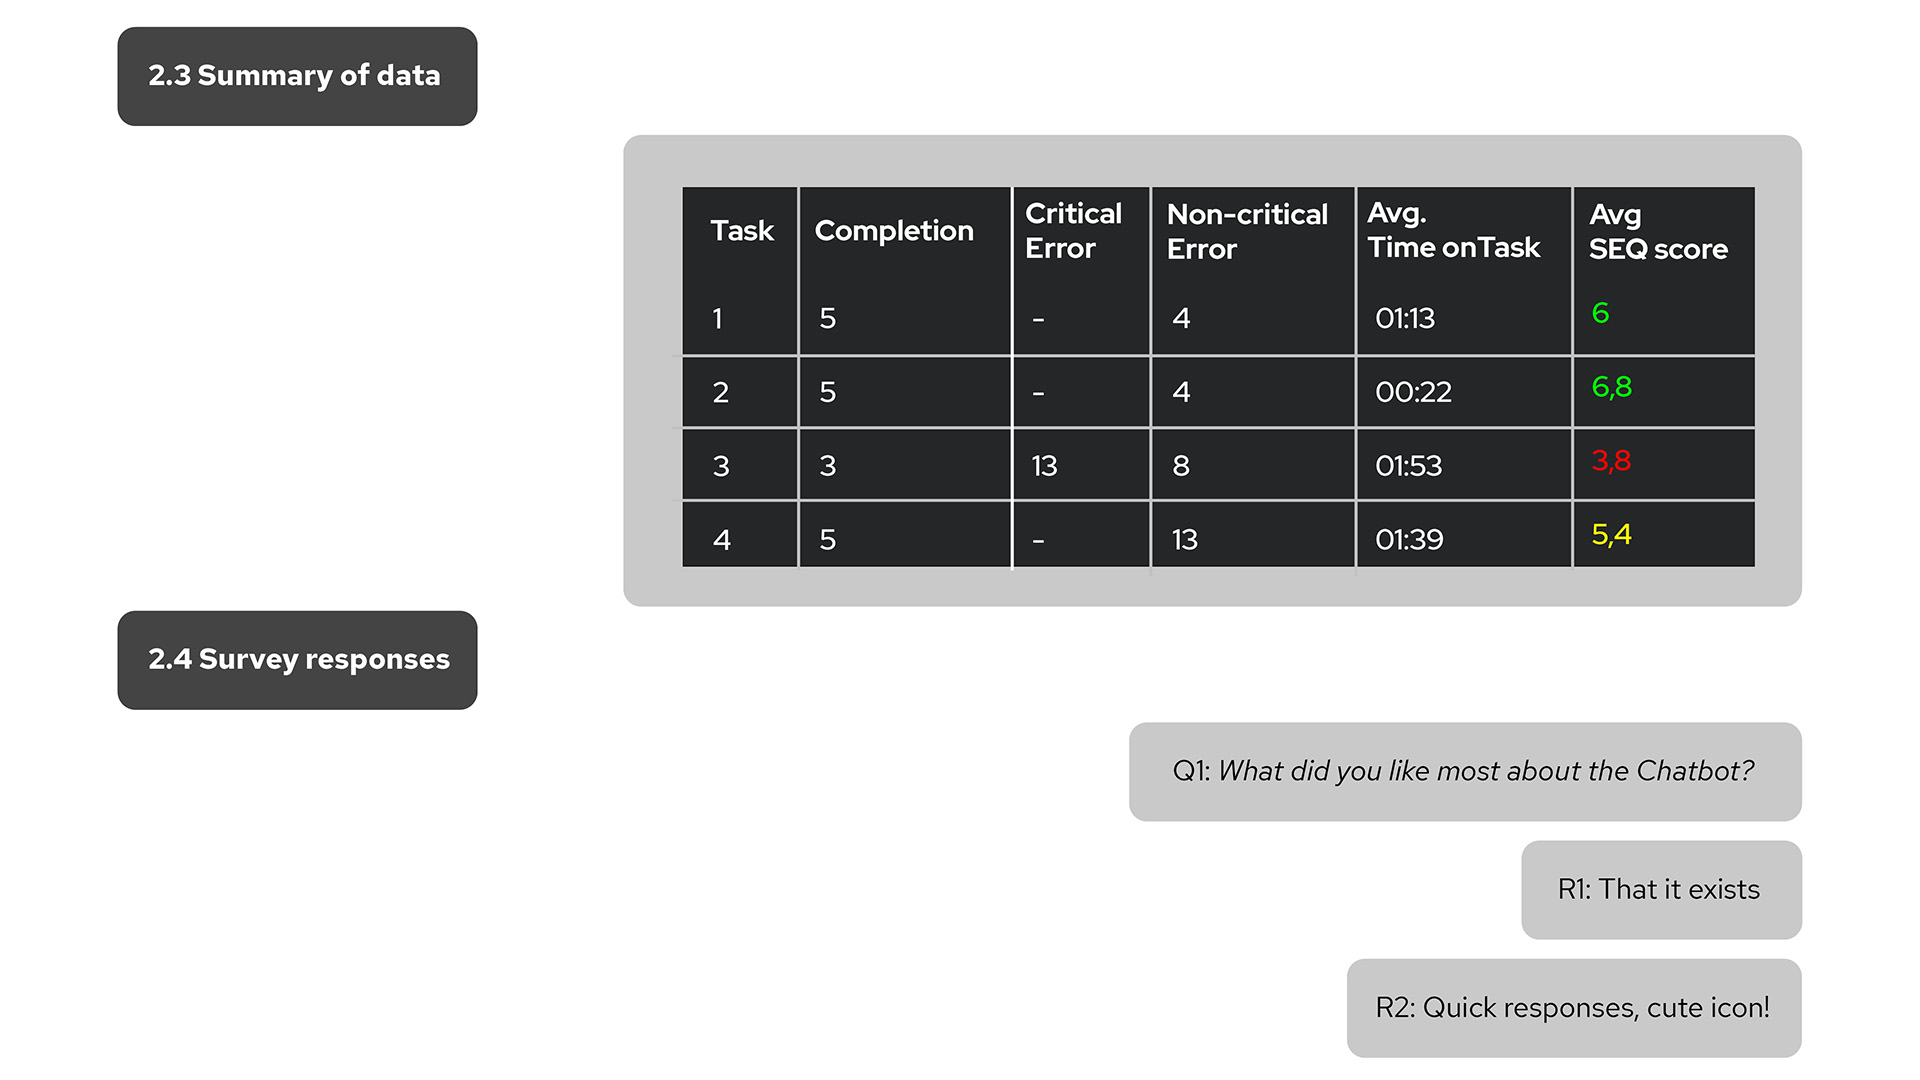Click the 2.4 Survey responses heading
Image resolution: width=1920 pixels, height=1080 pixels.
[297, 660]
